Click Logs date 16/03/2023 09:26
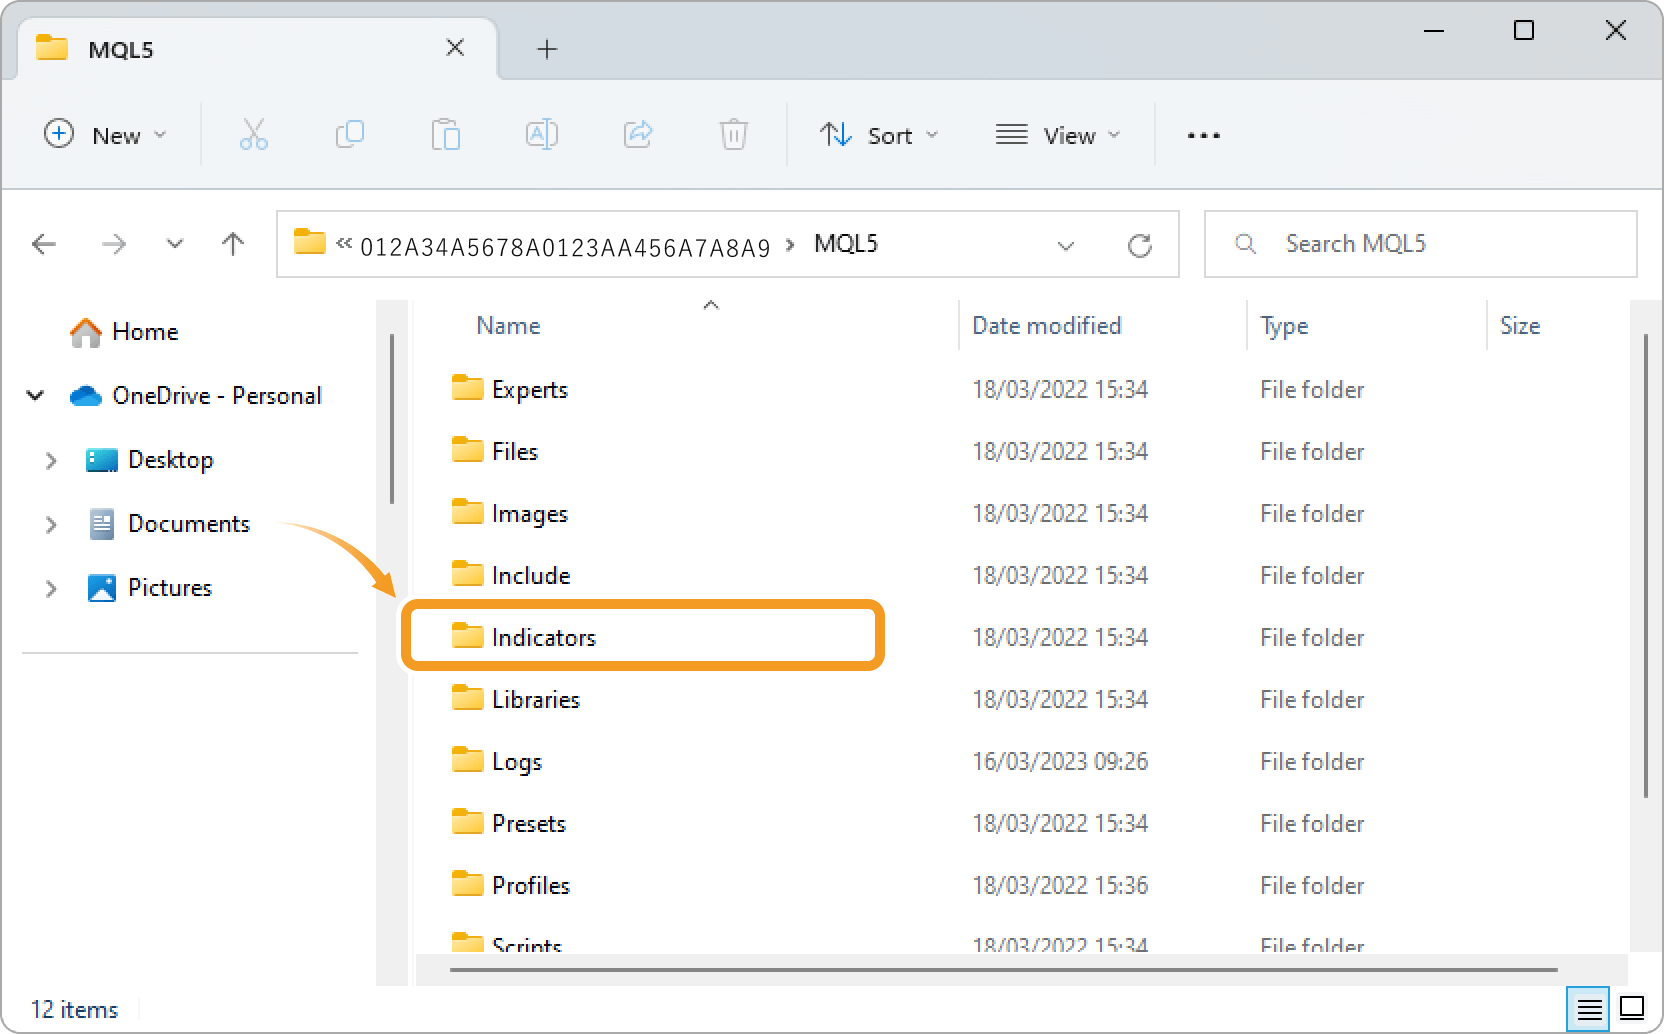 coord(1060,762)
